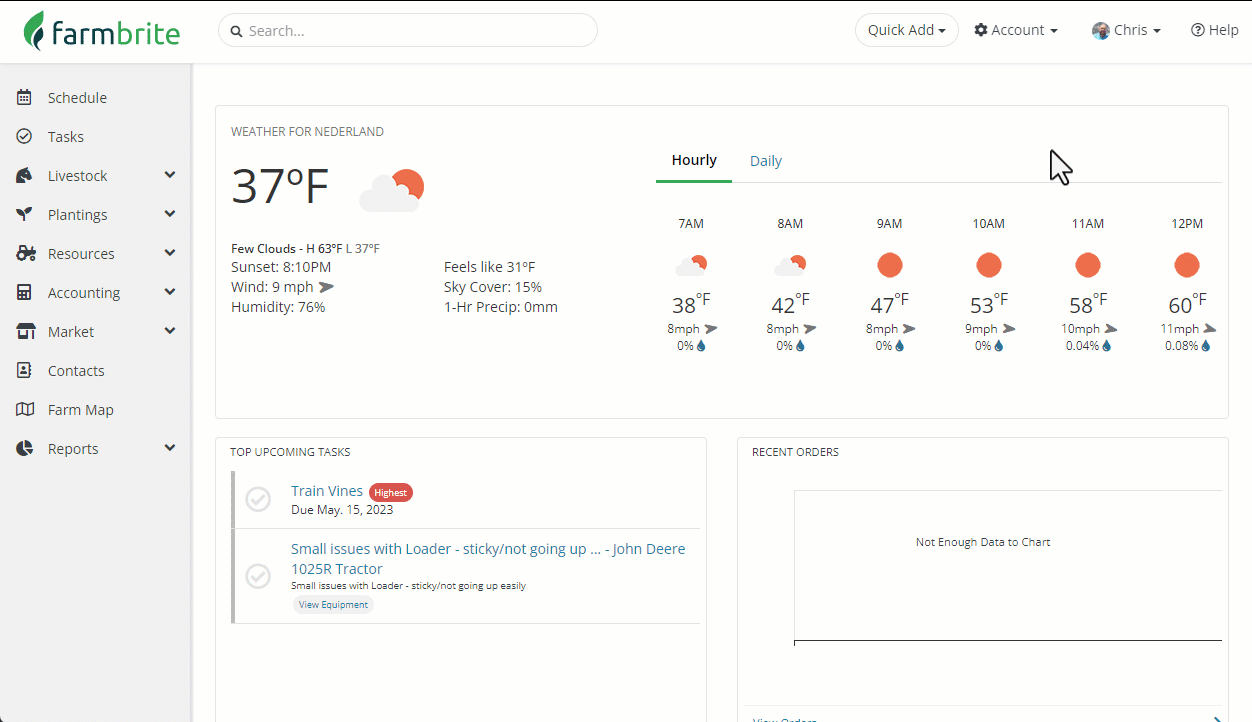Click the Contacts address book icon
The image size is (1252, 722).
coord(25,370)
